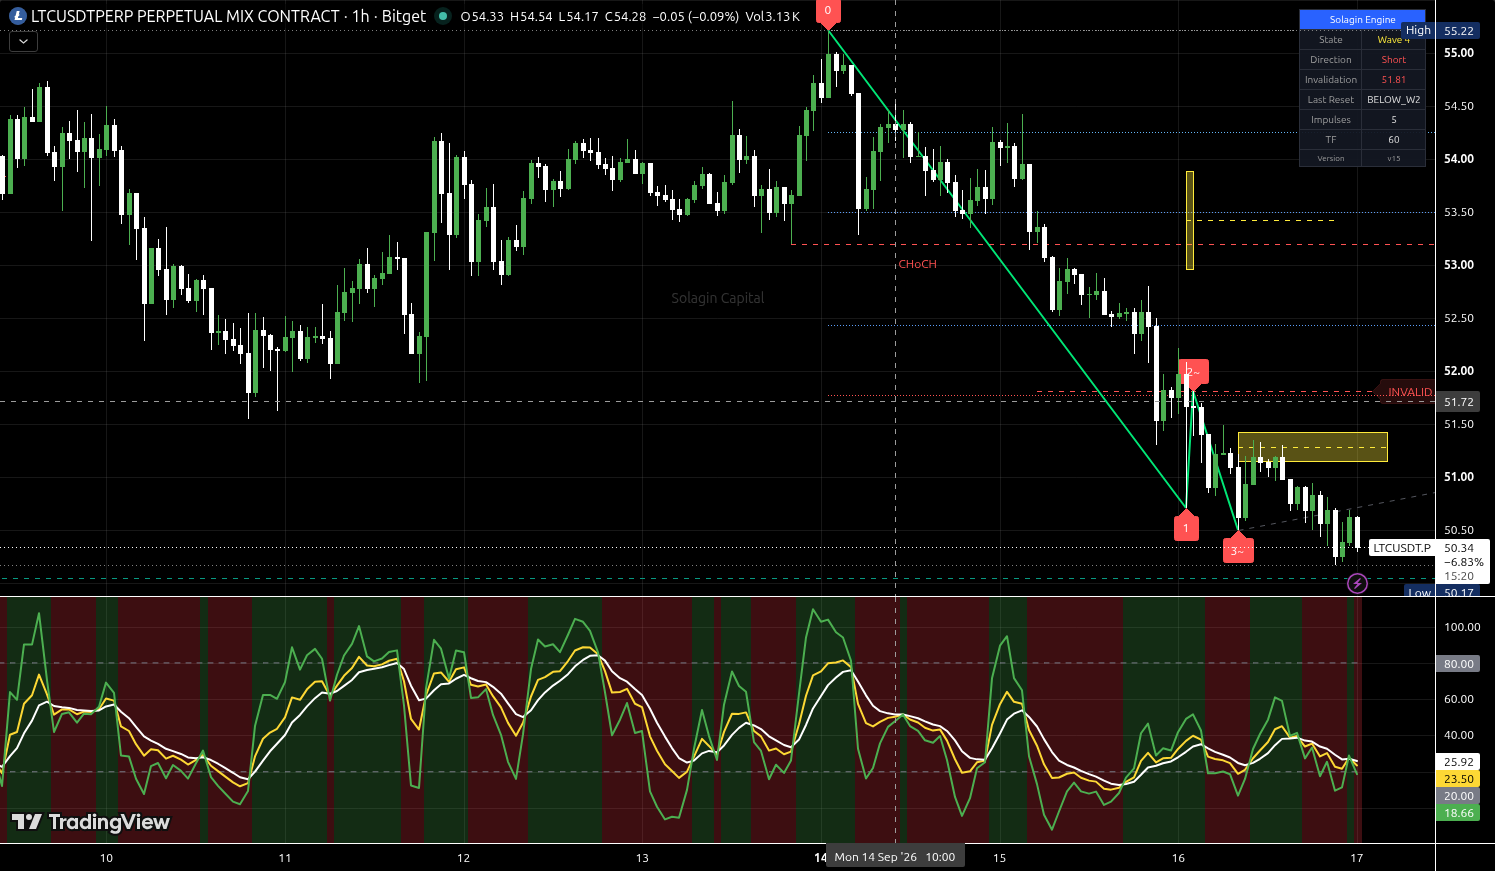Click the BELOW_W2 table value

(x=1393, y=100)
